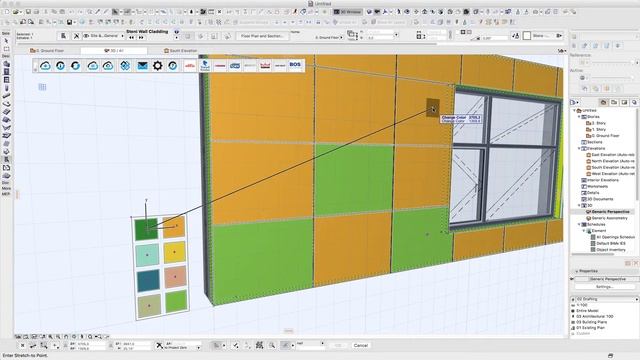Open the 0. Ground Floor home story dropdown
Viewport: 640px width, 360px height.
point(329,38)
